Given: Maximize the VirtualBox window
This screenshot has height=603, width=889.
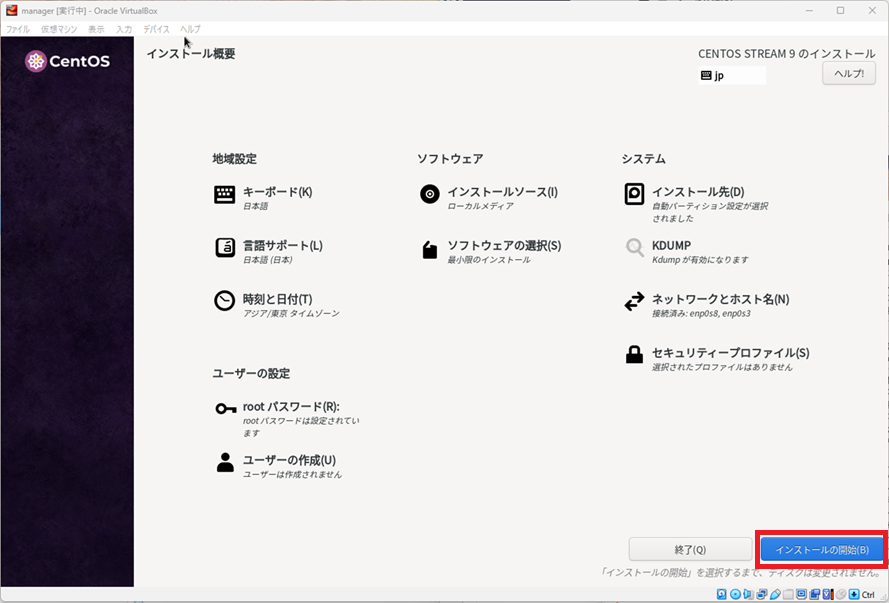Looking at the screenshot, I should [840, 10].
